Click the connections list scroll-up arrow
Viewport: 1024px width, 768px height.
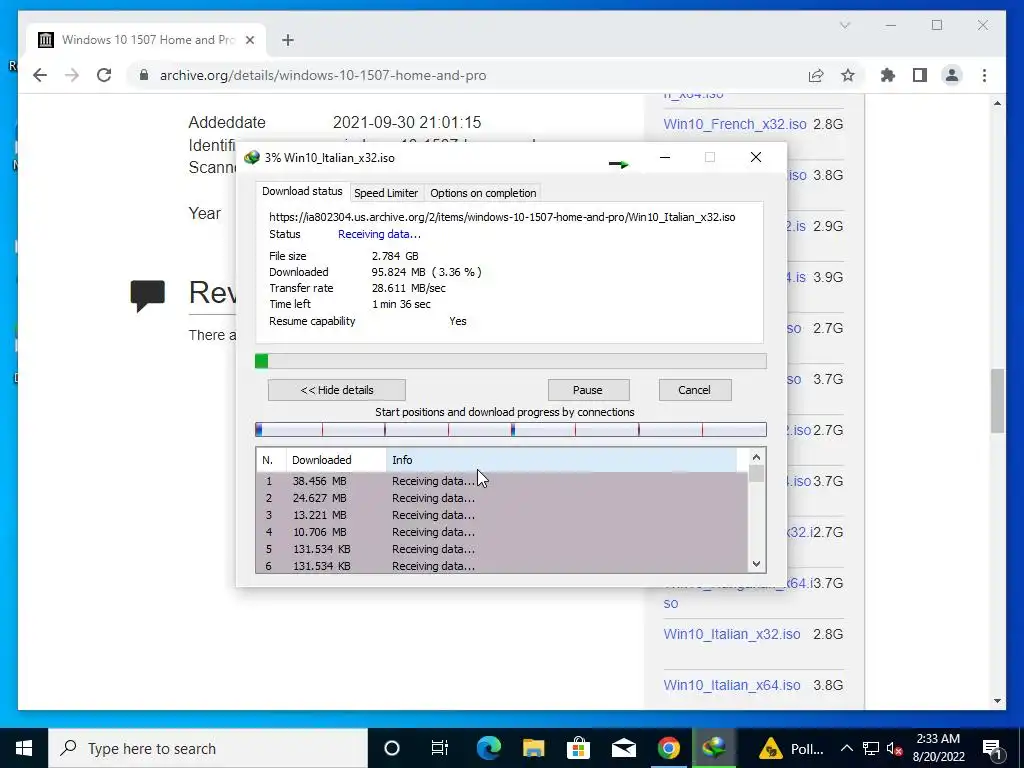click(756, 457)
